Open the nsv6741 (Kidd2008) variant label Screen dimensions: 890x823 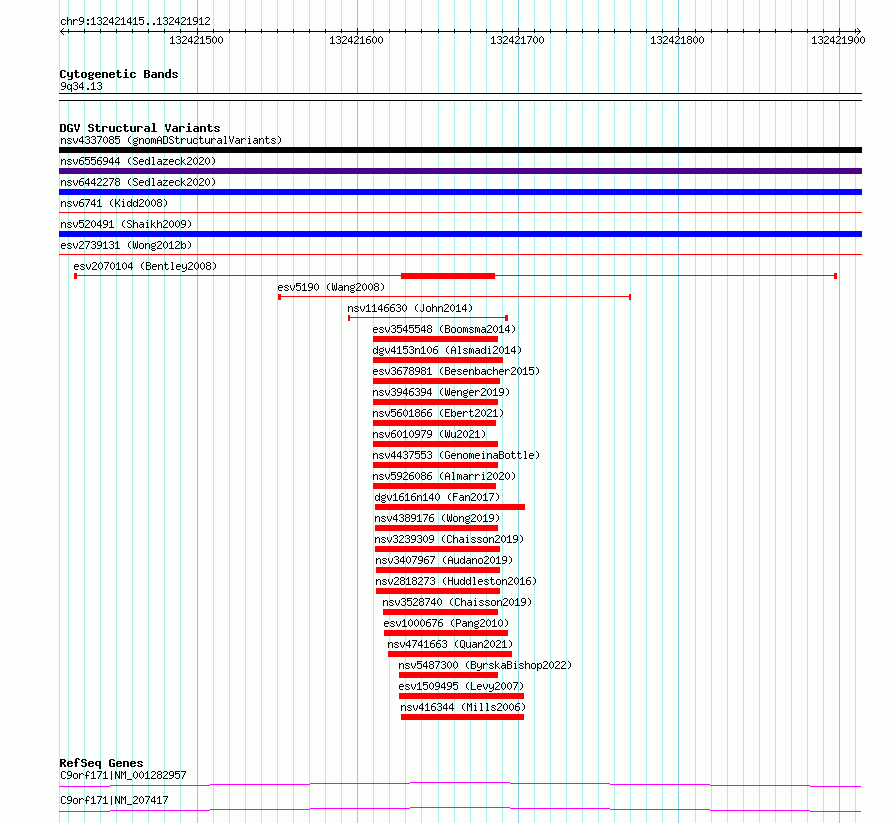tap(114, 203)
